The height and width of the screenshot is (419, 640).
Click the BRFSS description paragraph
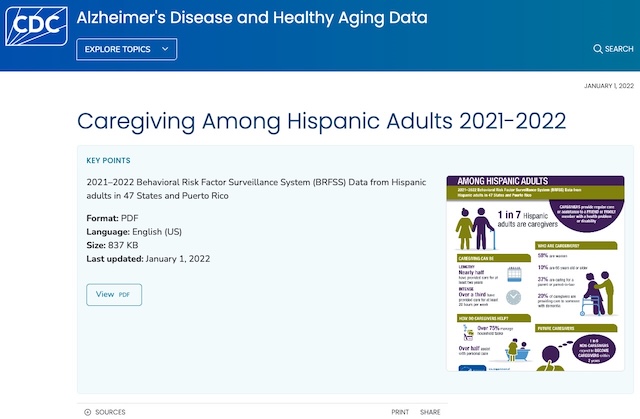256,189
